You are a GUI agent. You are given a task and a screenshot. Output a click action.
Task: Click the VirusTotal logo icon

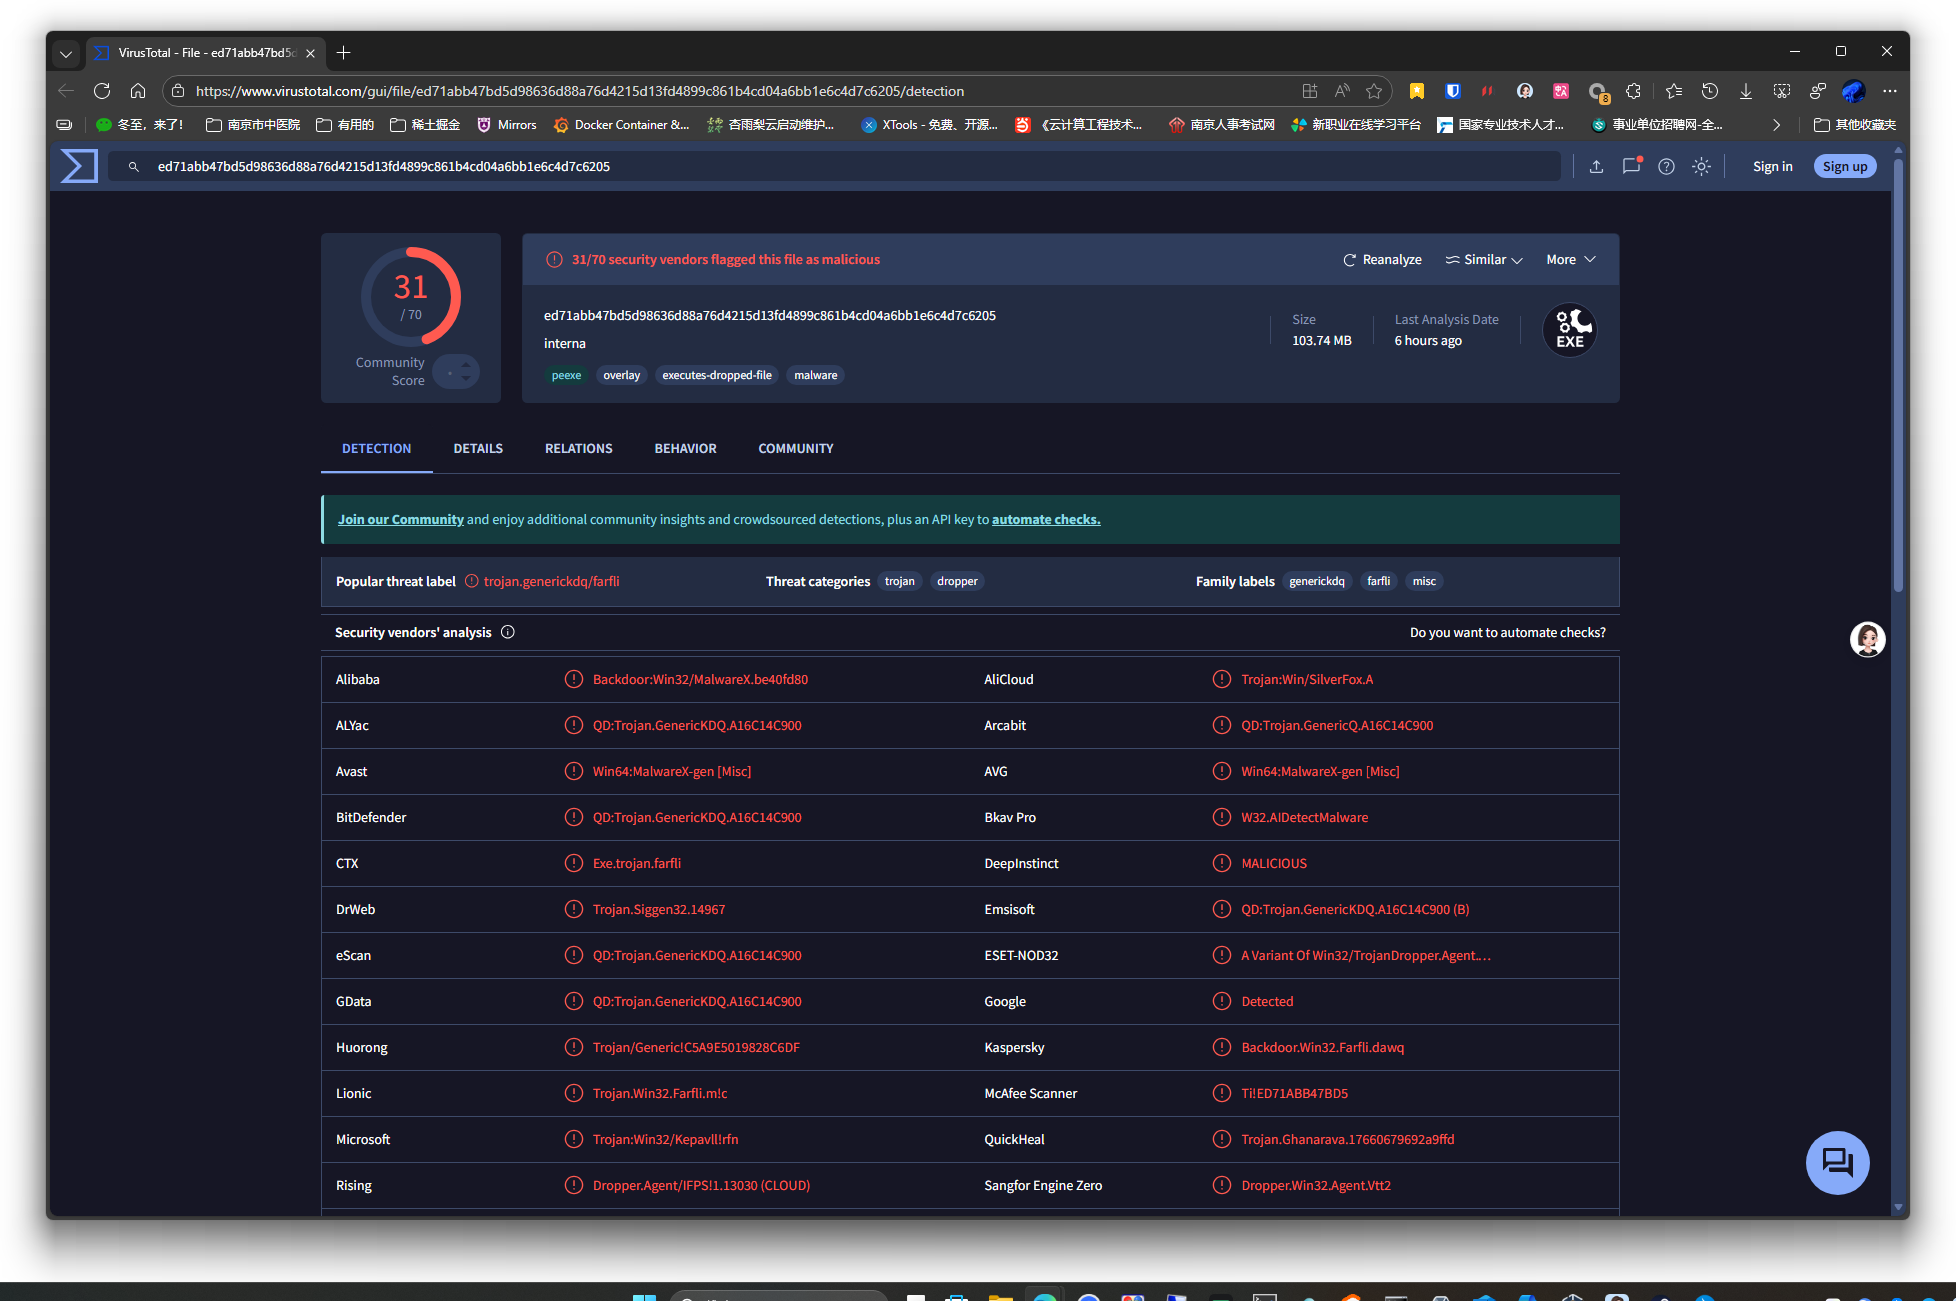tap(79, 166)
